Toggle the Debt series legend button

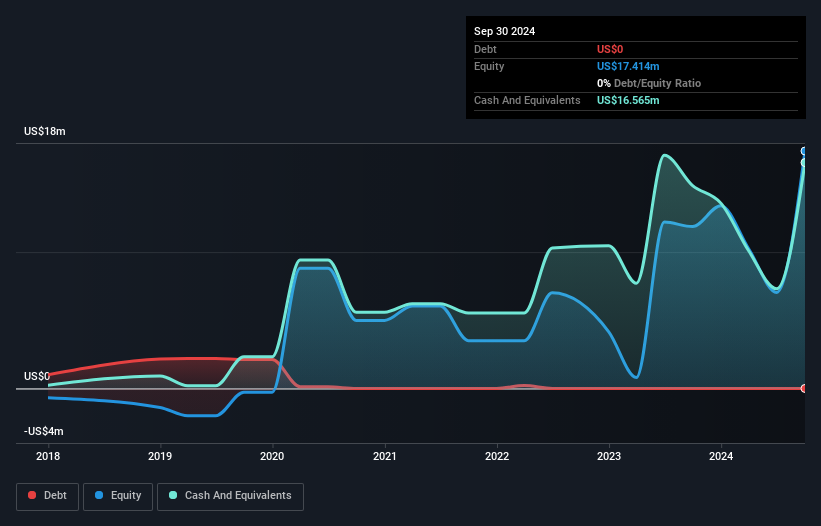(x=48, y=496)
